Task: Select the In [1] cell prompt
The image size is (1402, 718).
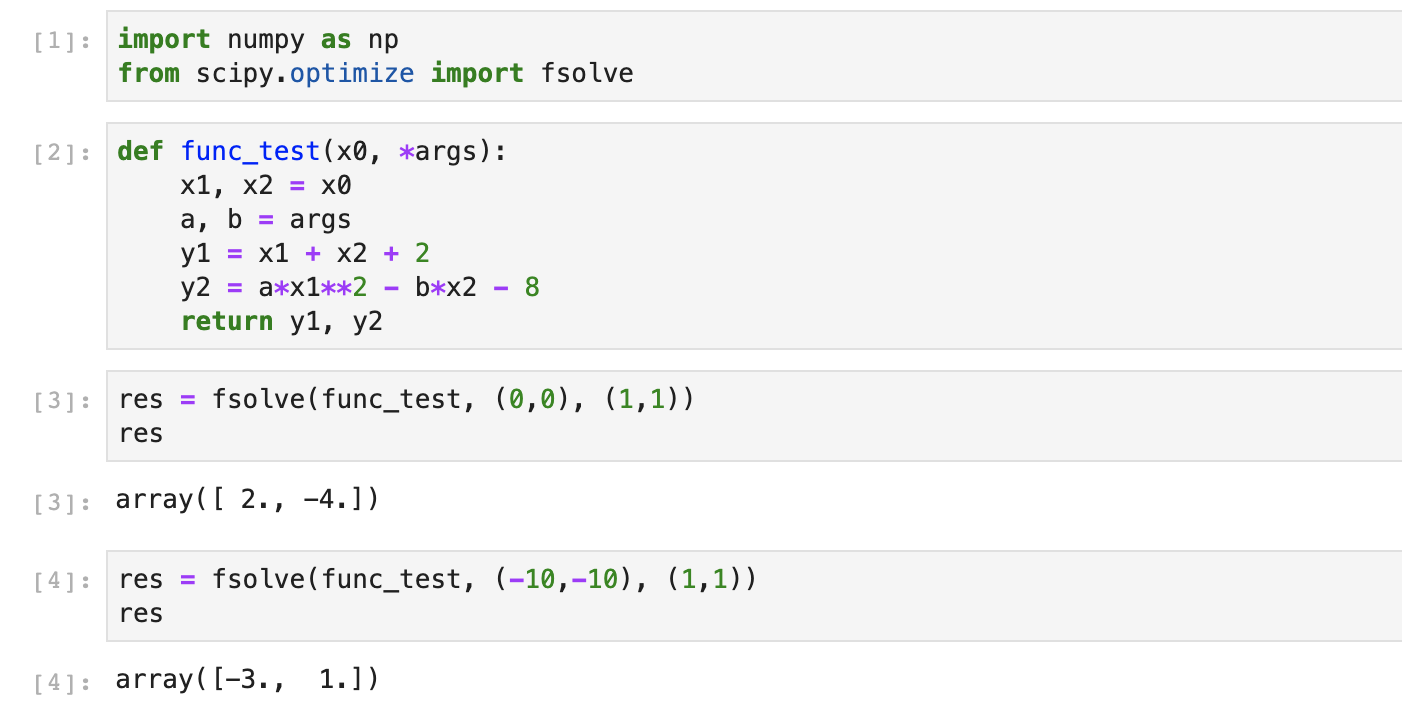Action: click(62, 42)
